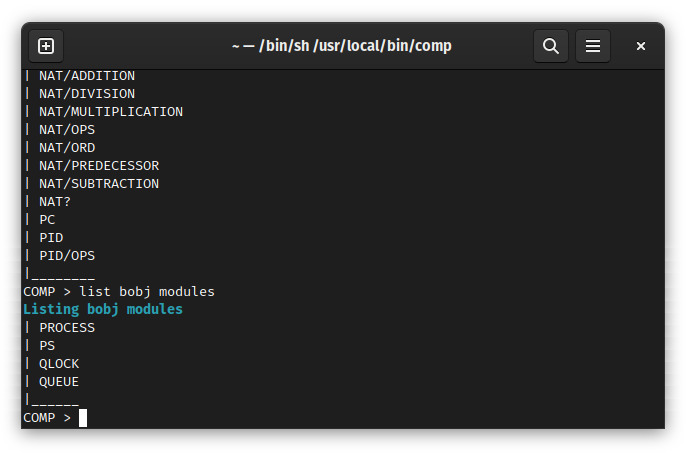Screen dimensions: 686x453
Task: Click the terminal cursor at last prompt
Action: (83, 418)
